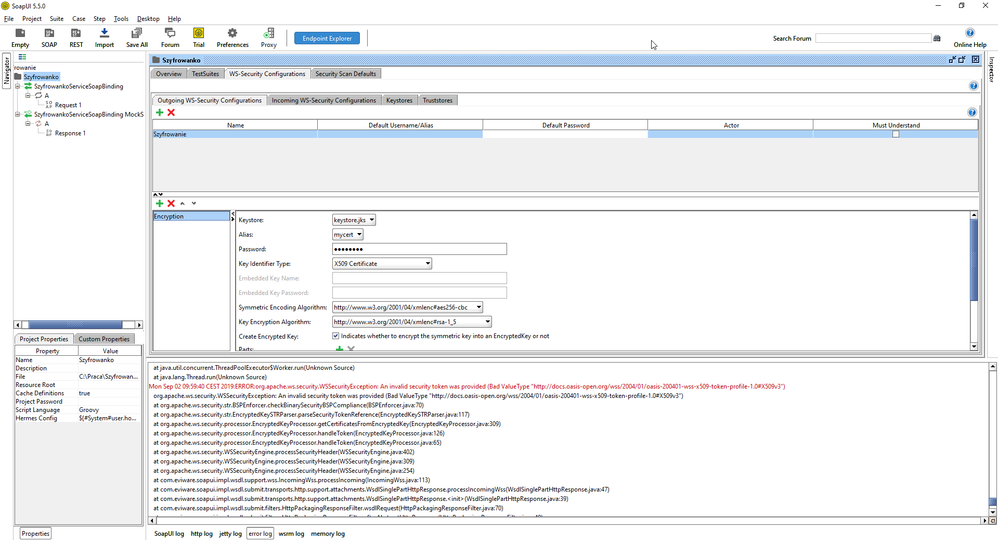Show the http log
This screenshot has height=540, width=998.
[203, 534]
